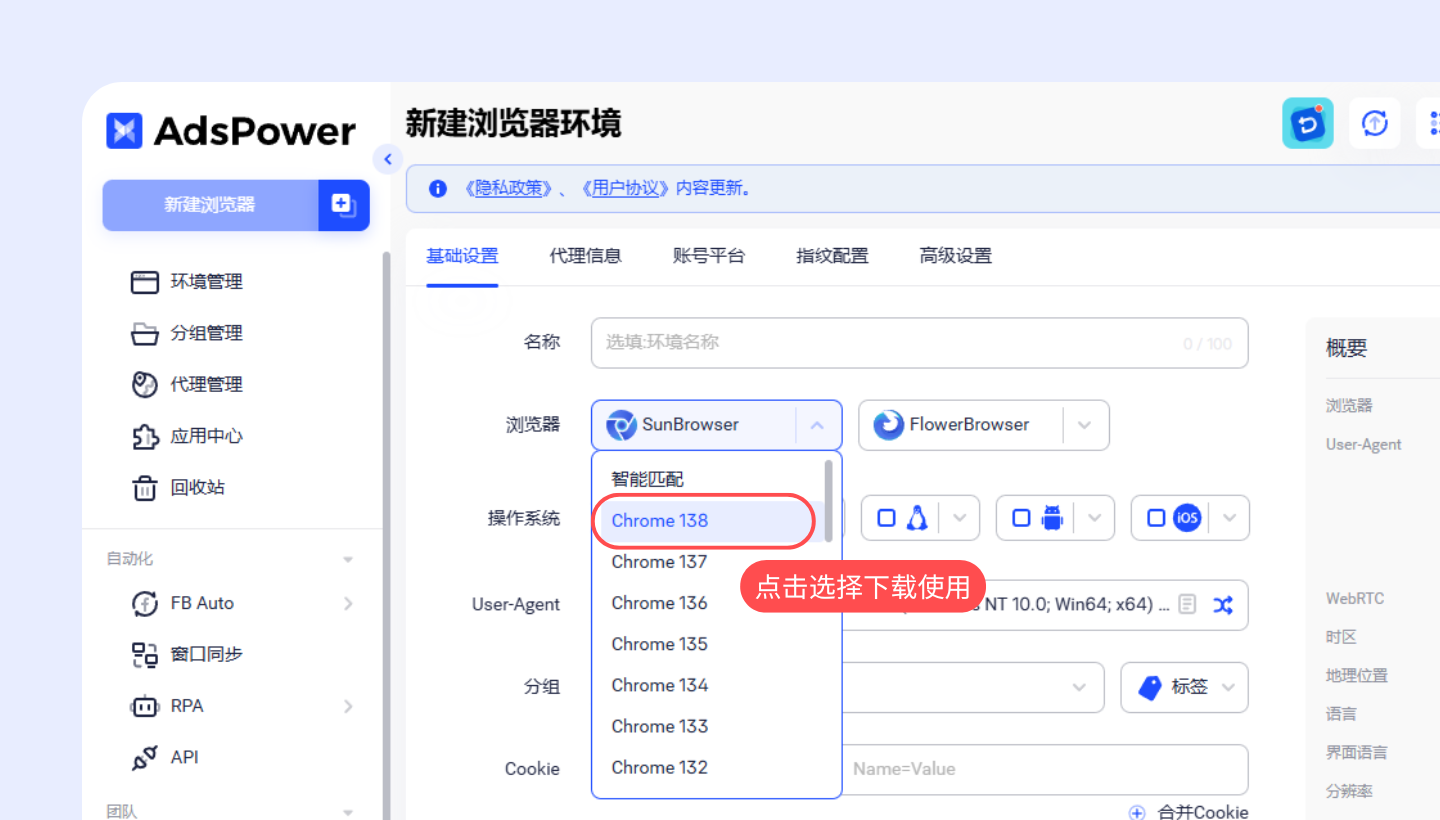Open 环境管理 in the sidebar
Viewport: 1440px width, 820px height.
(x=206, y=282)
